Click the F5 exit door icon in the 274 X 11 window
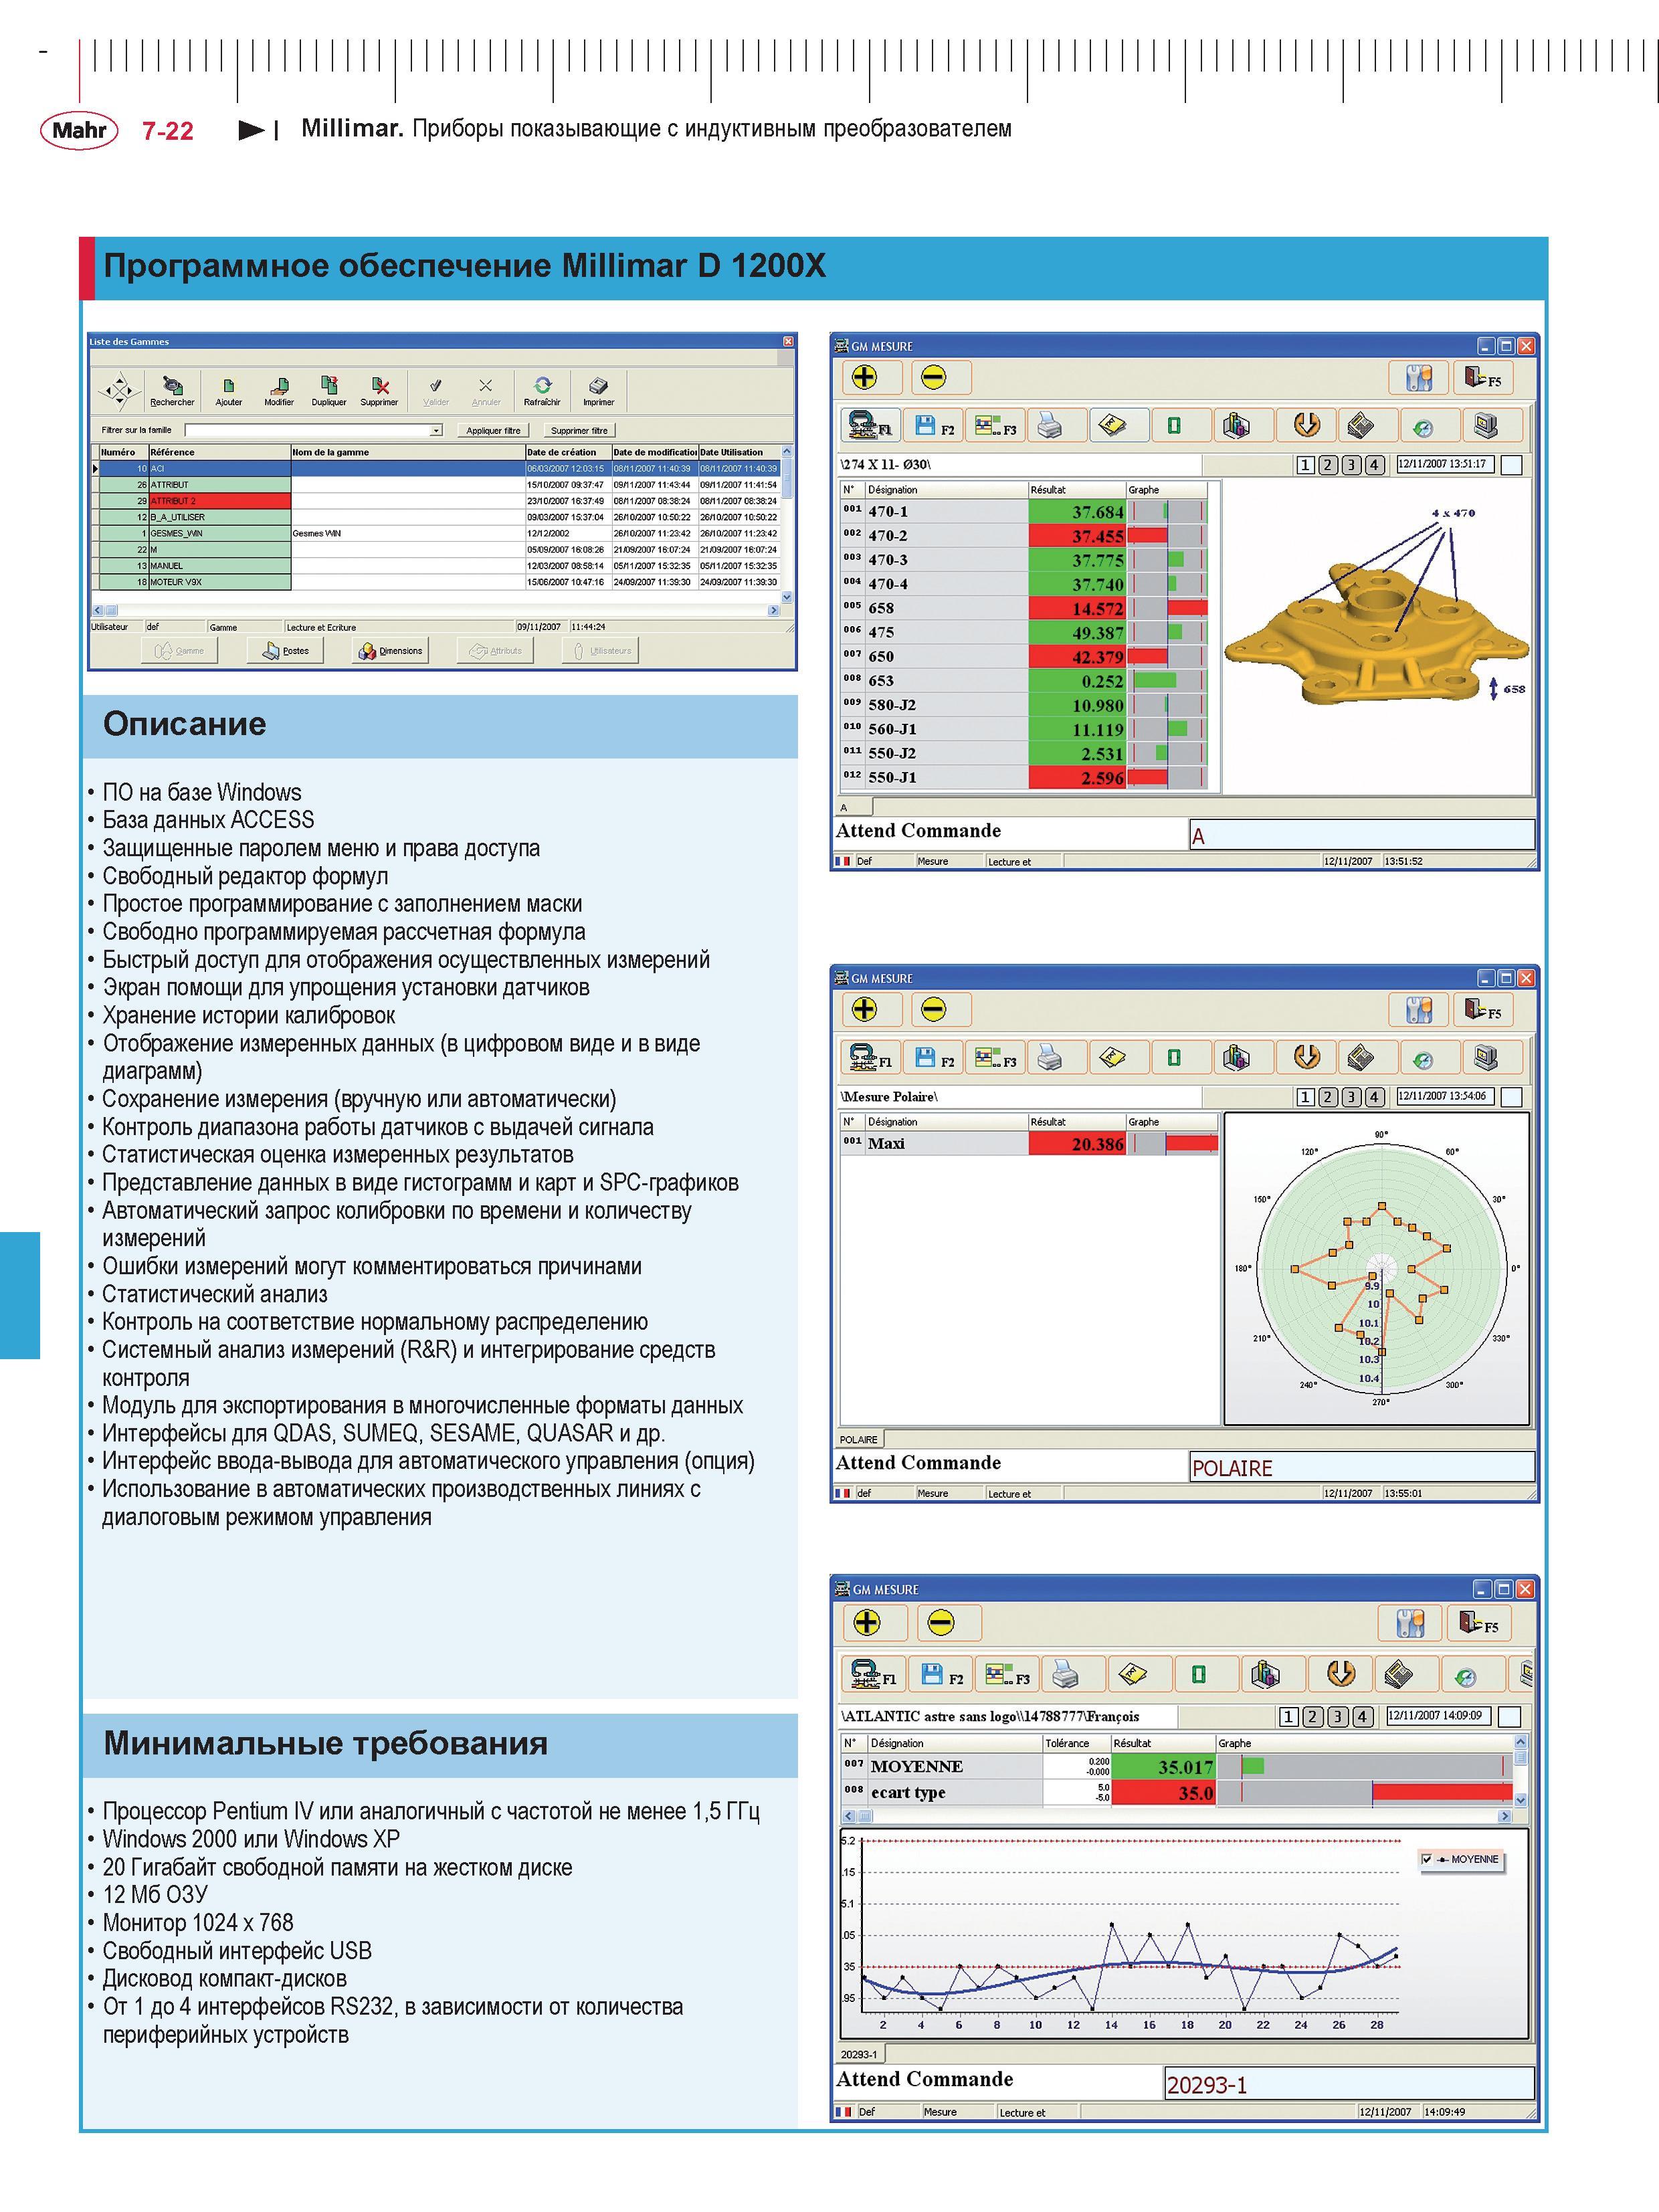The height and width of the screenshot is (2212, 1659). [1483, 377]
